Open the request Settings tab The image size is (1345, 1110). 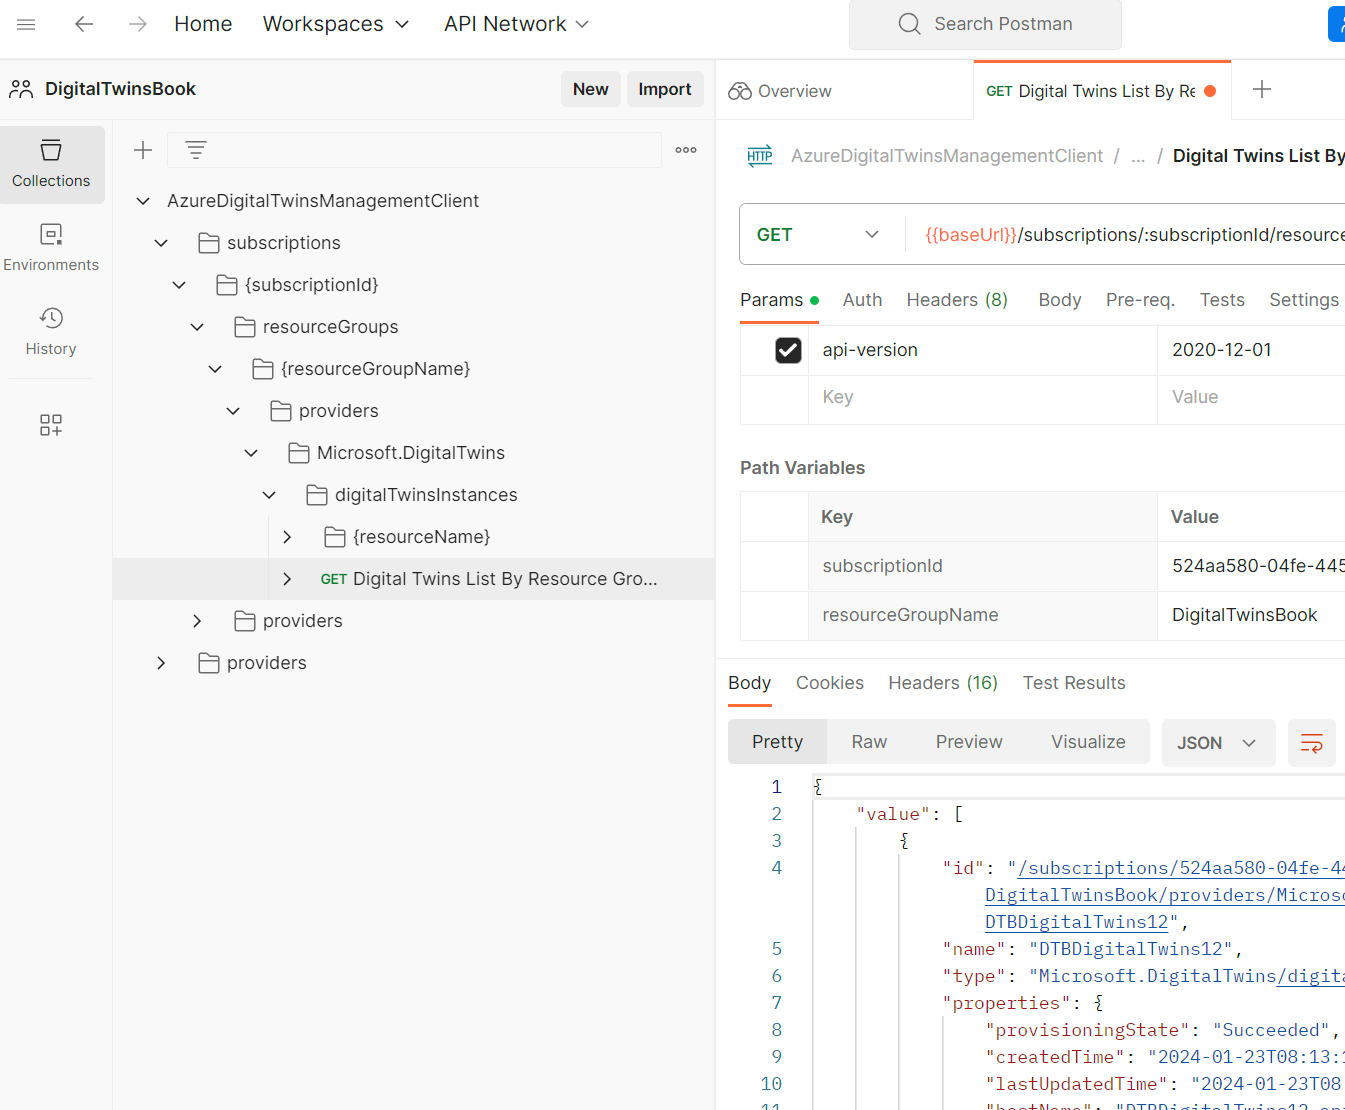coord(1304,300)
